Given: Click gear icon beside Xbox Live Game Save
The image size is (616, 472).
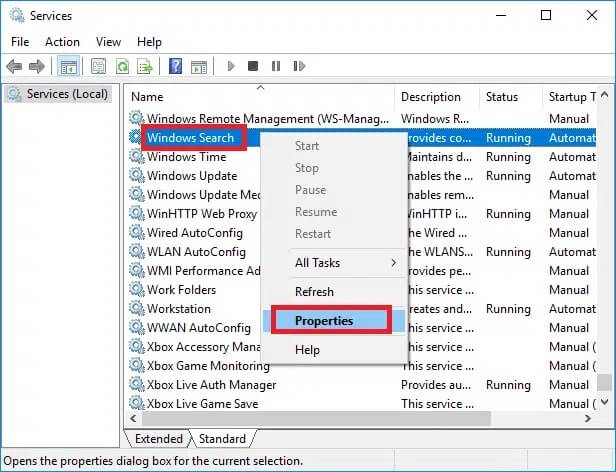Looking at the screenshot, I should 137,403.
